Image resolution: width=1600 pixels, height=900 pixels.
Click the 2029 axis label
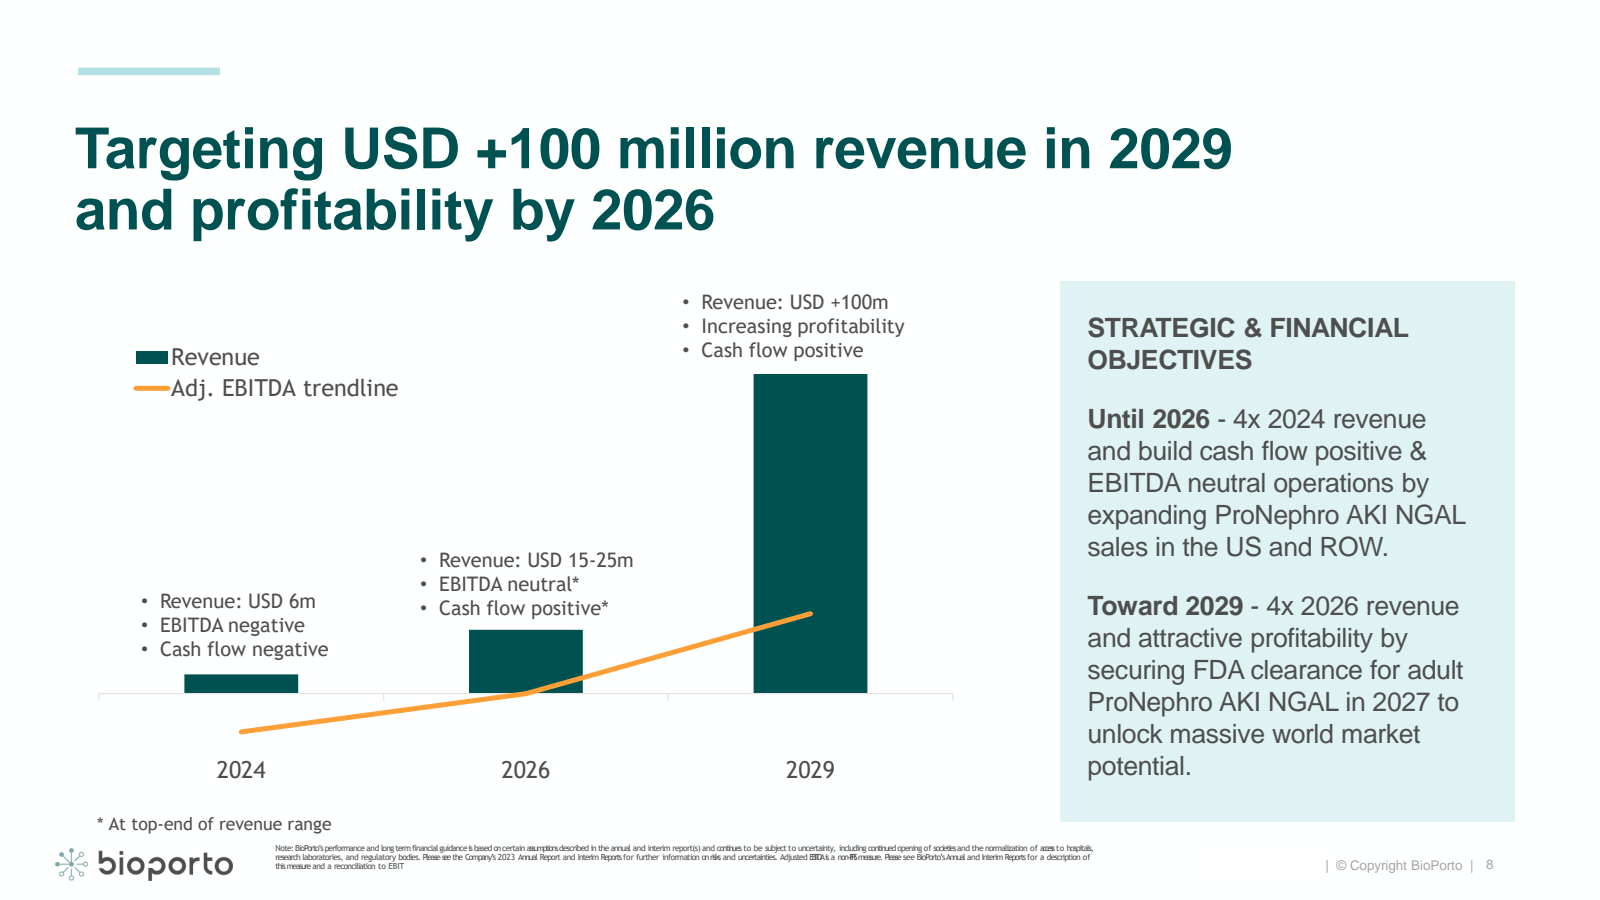[x=810, y=770]
